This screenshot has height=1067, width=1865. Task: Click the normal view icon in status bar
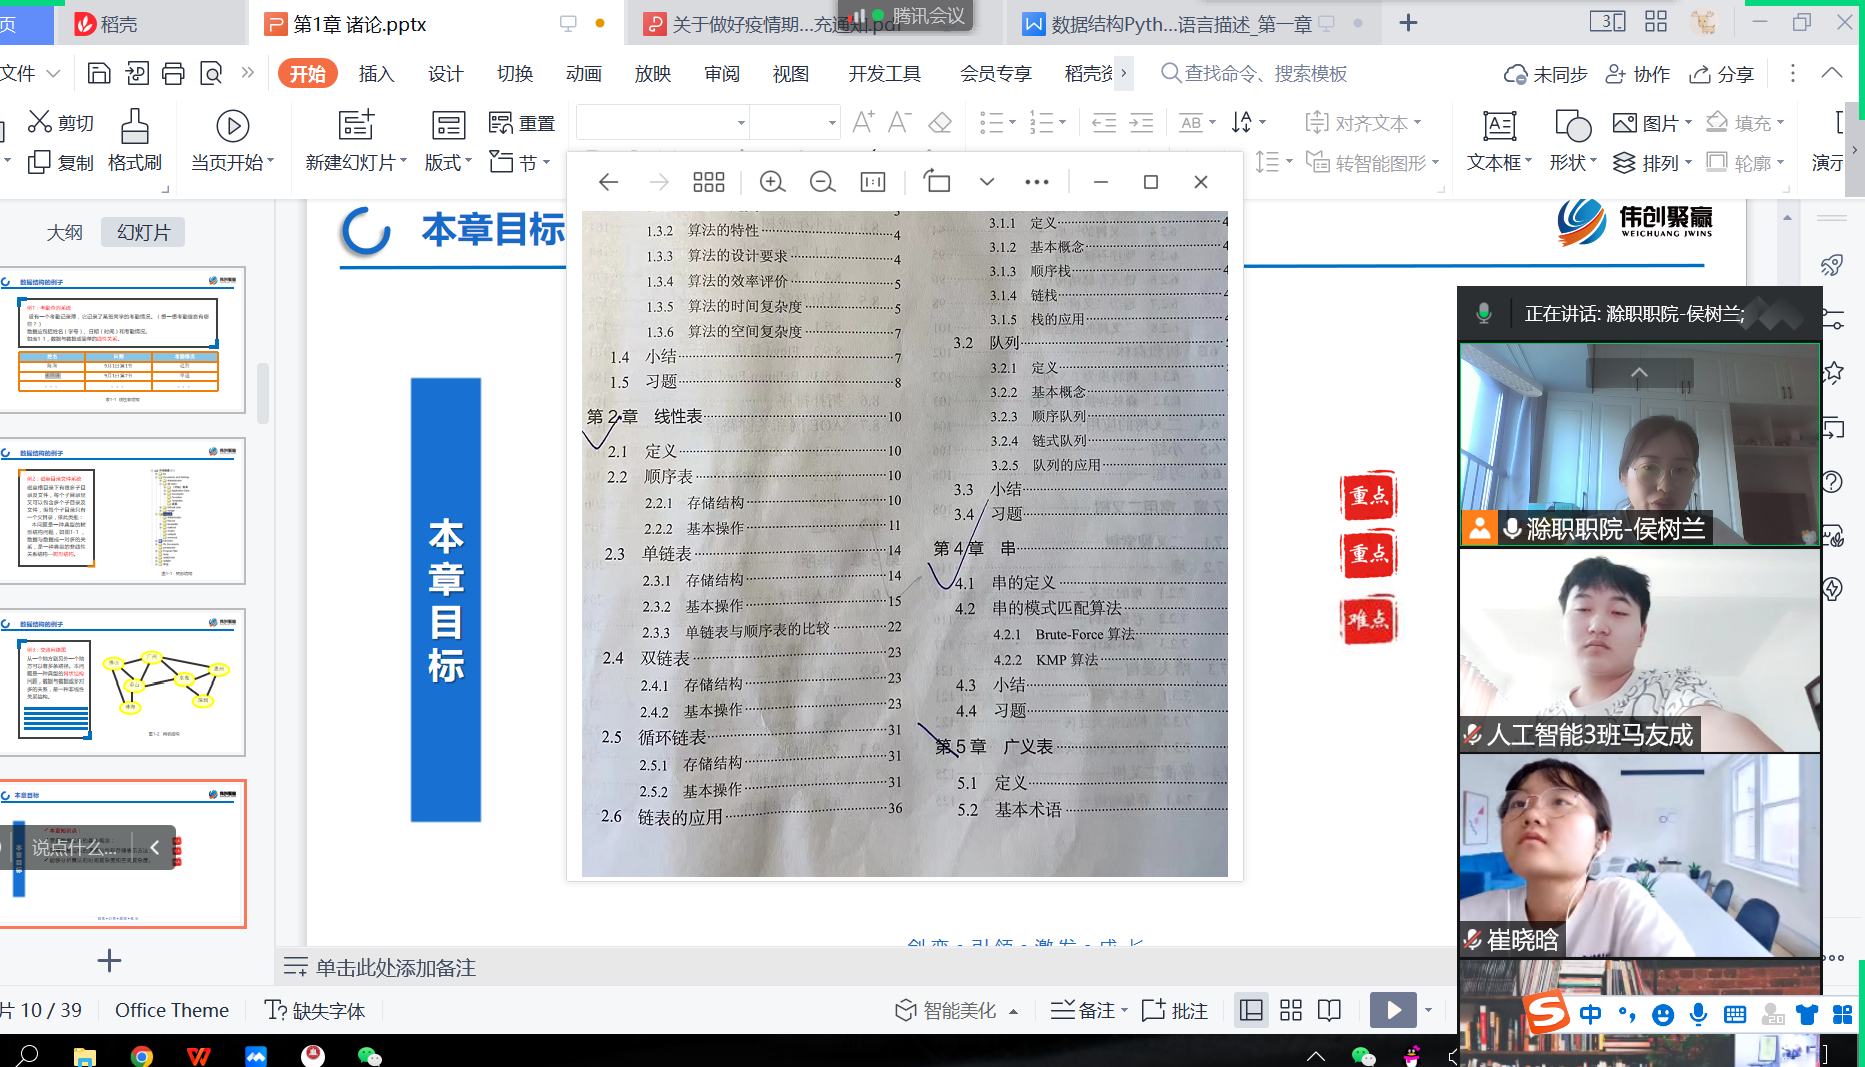tap(1251, 1010)
